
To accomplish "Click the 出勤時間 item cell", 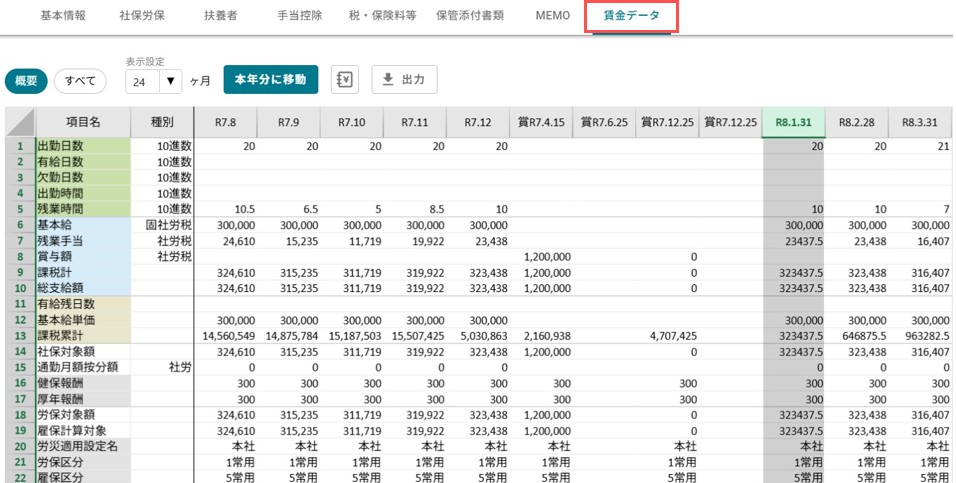I will (83, 194).
